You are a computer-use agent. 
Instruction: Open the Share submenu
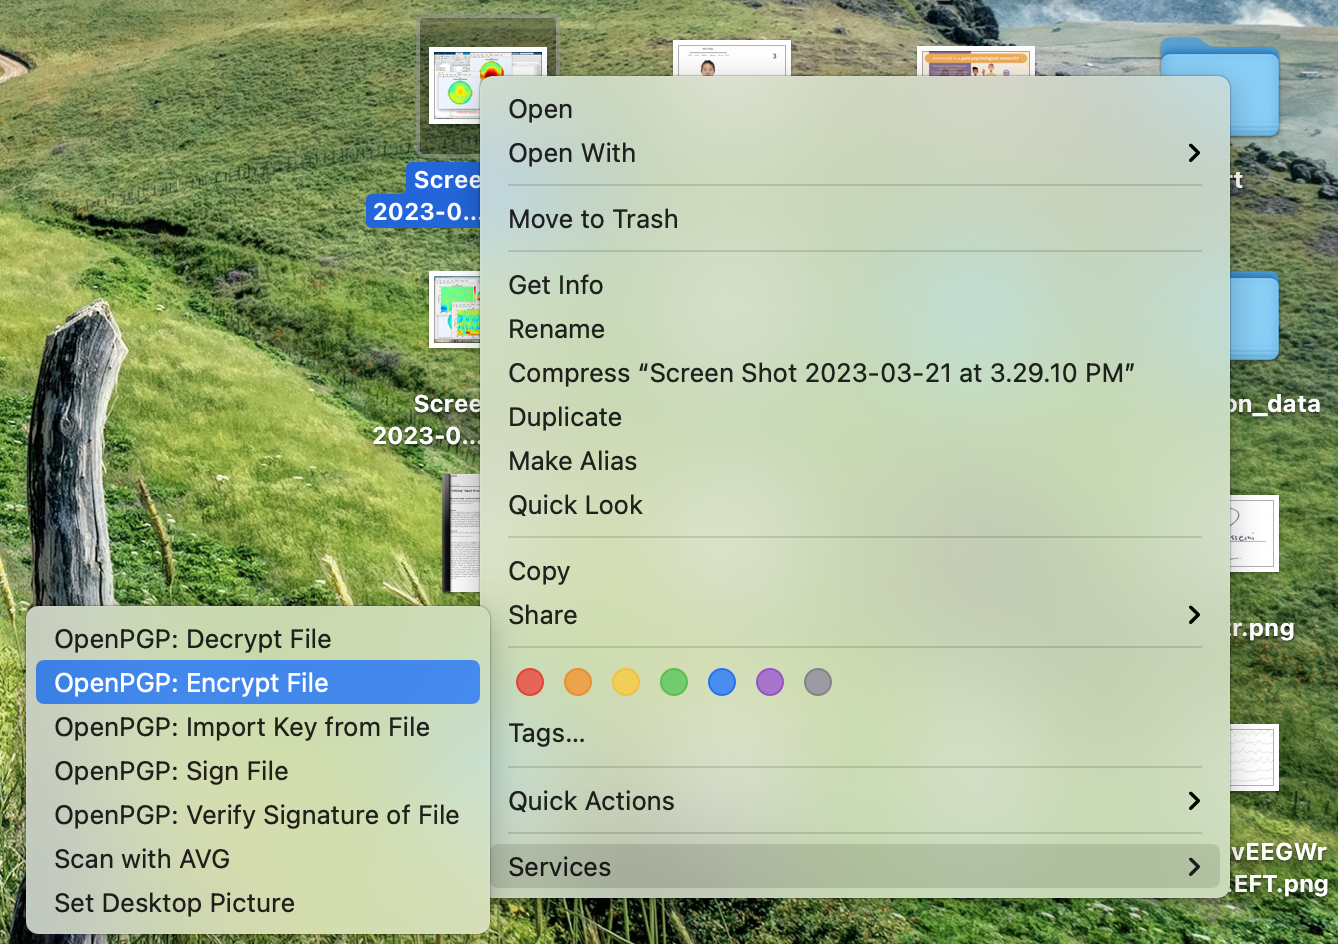click(855, 615)
